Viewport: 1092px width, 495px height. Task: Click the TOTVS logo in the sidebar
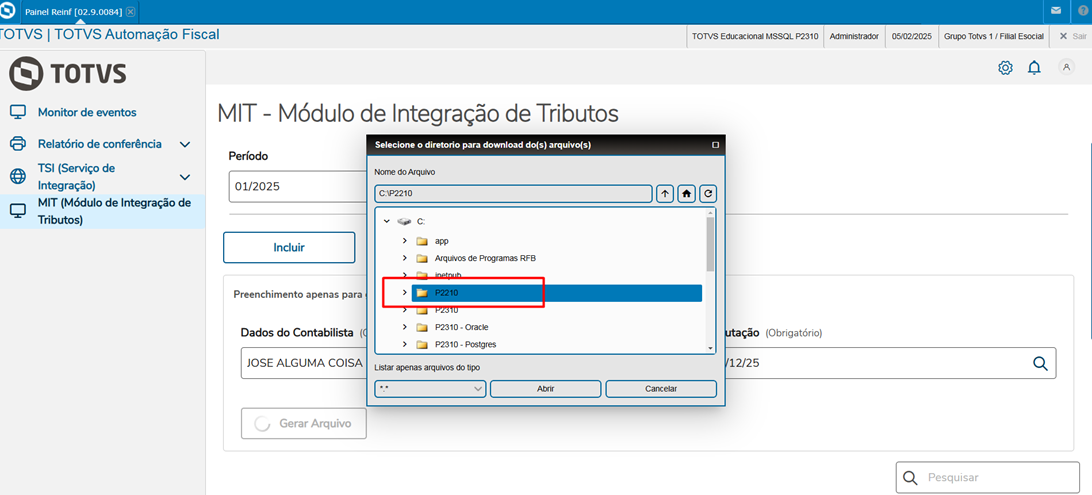68,74
